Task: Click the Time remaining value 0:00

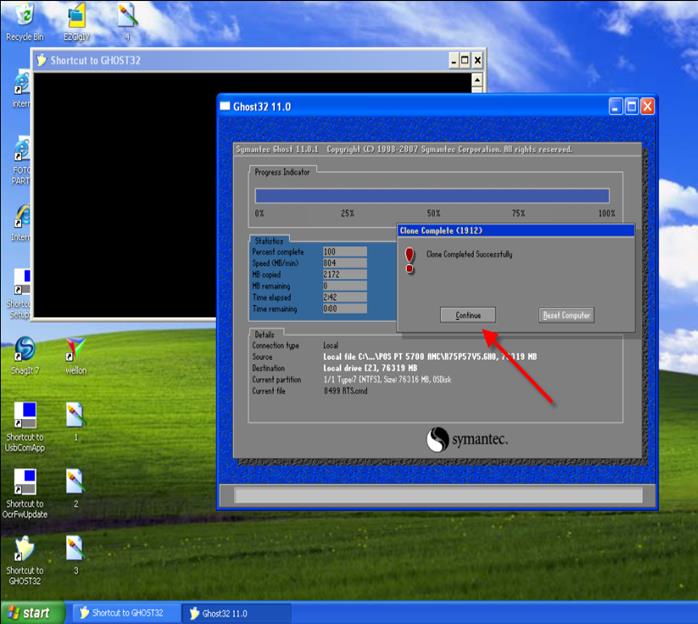Action: click(x=345, y=308)
